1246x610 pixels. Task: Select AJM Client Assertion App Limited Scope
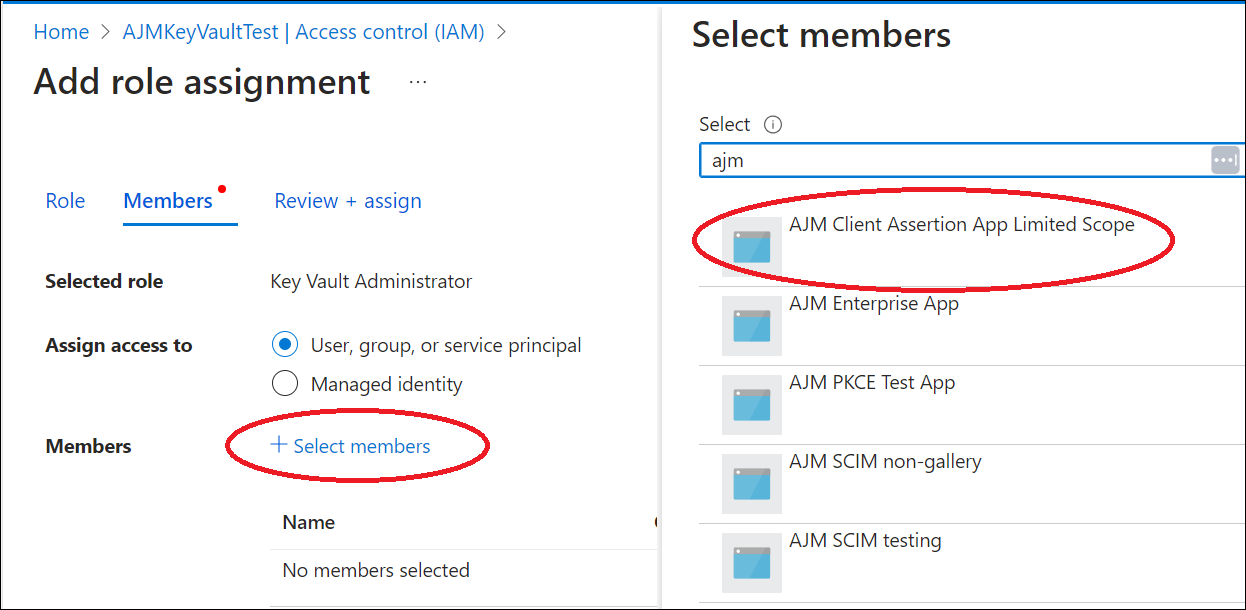click(961, 226)
